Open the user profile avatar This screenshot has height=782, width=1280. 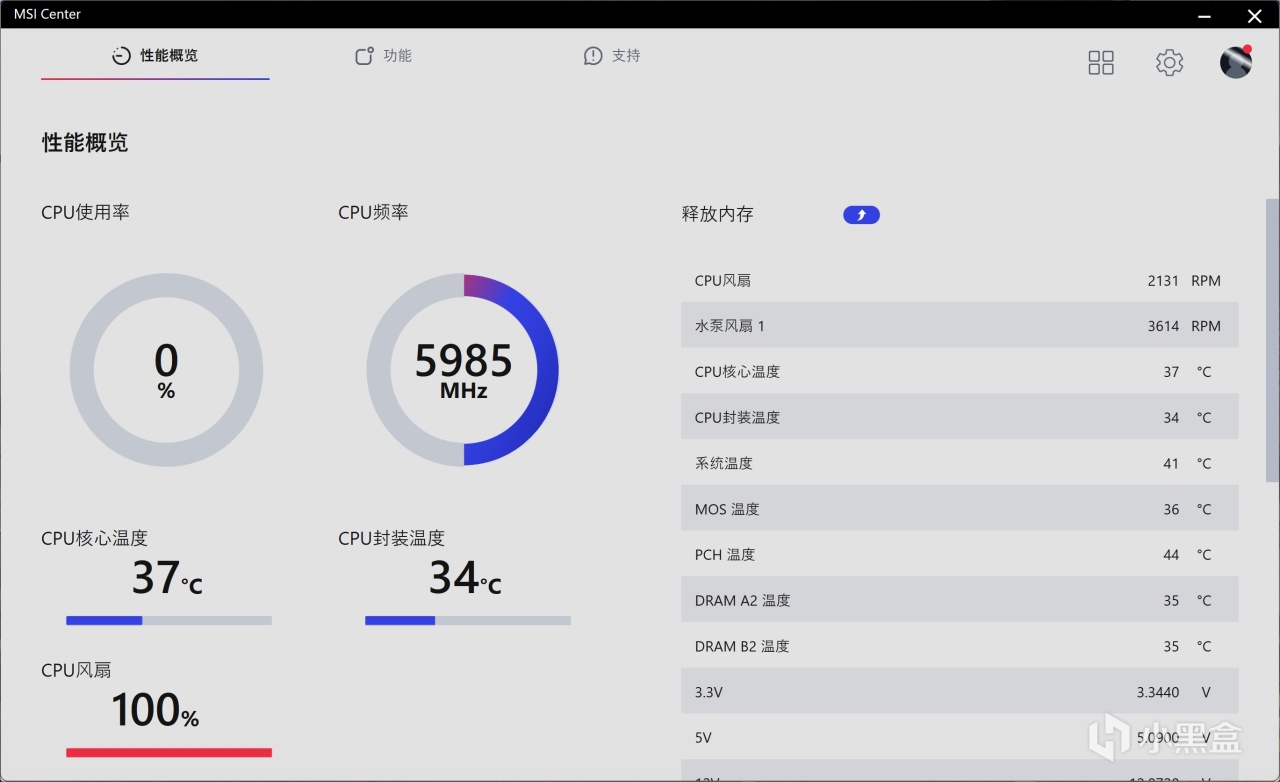(x=1236, y=62)
